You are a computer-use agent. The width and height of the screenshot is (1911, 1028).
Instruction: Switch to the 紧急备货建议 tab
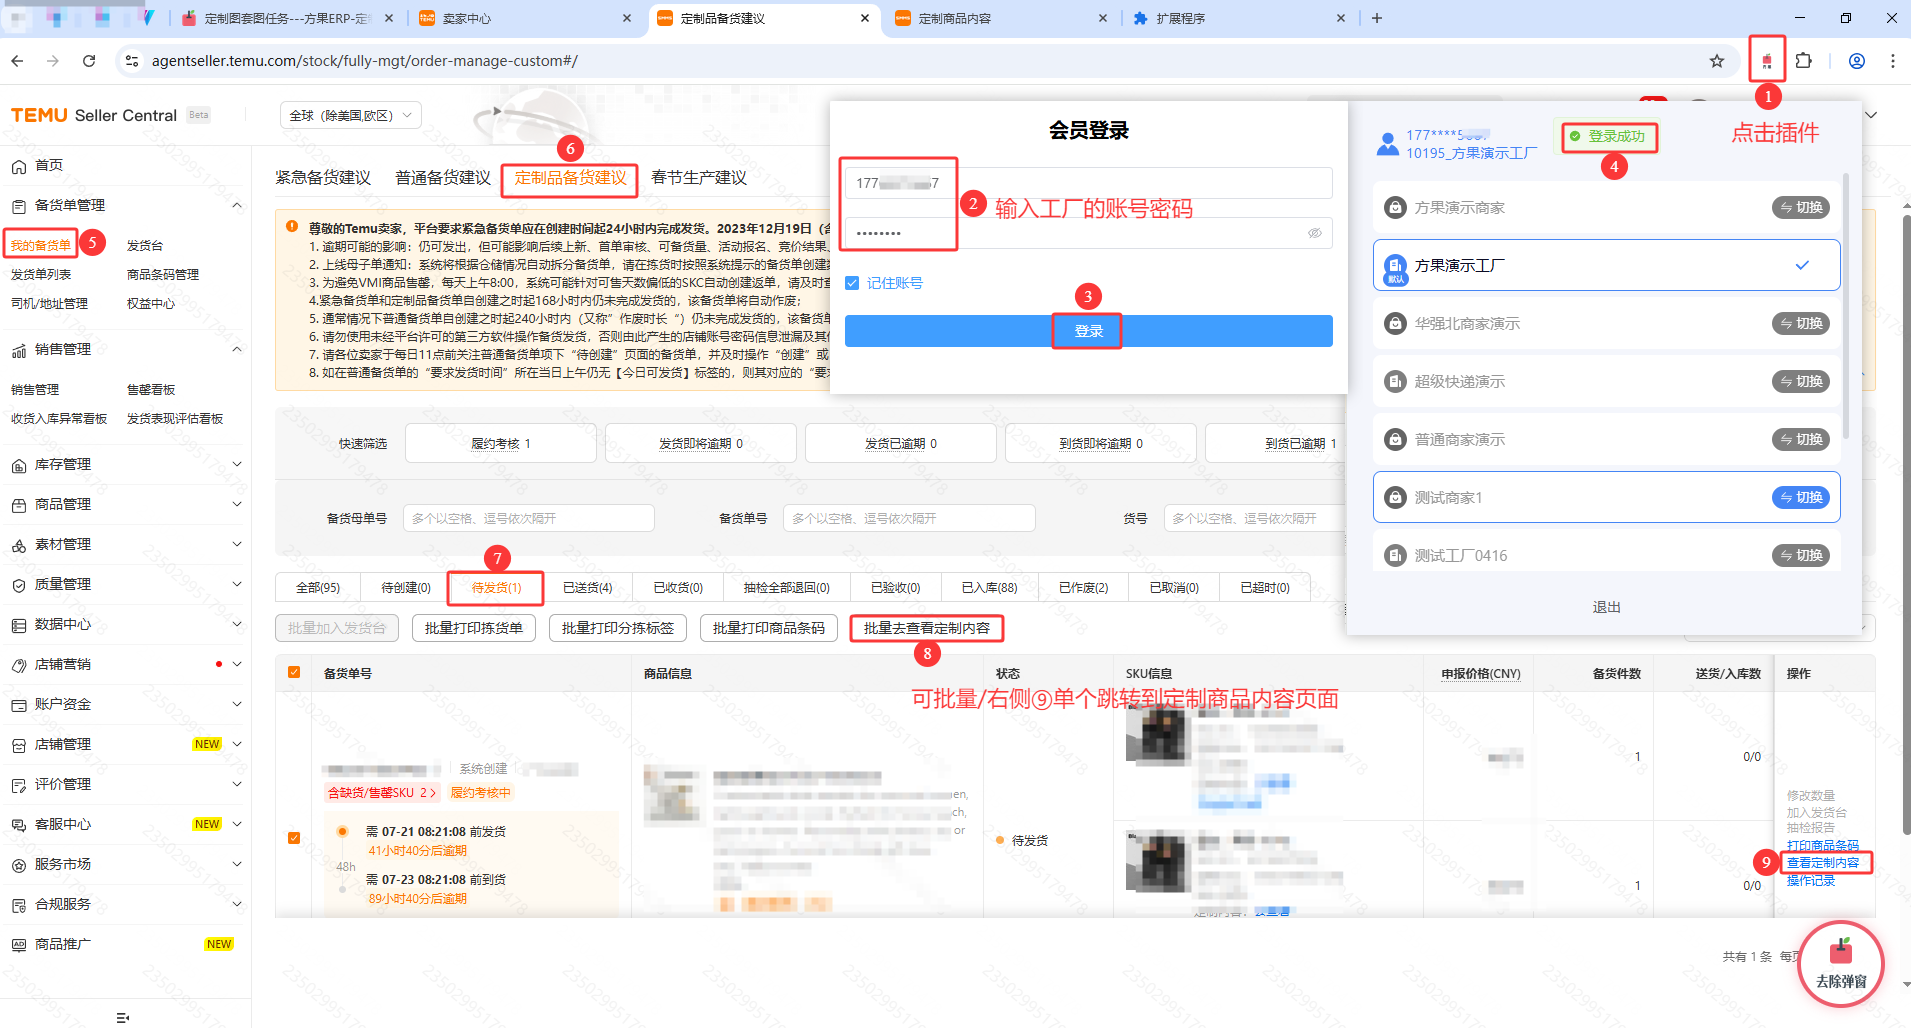click(x=323, y=178)
